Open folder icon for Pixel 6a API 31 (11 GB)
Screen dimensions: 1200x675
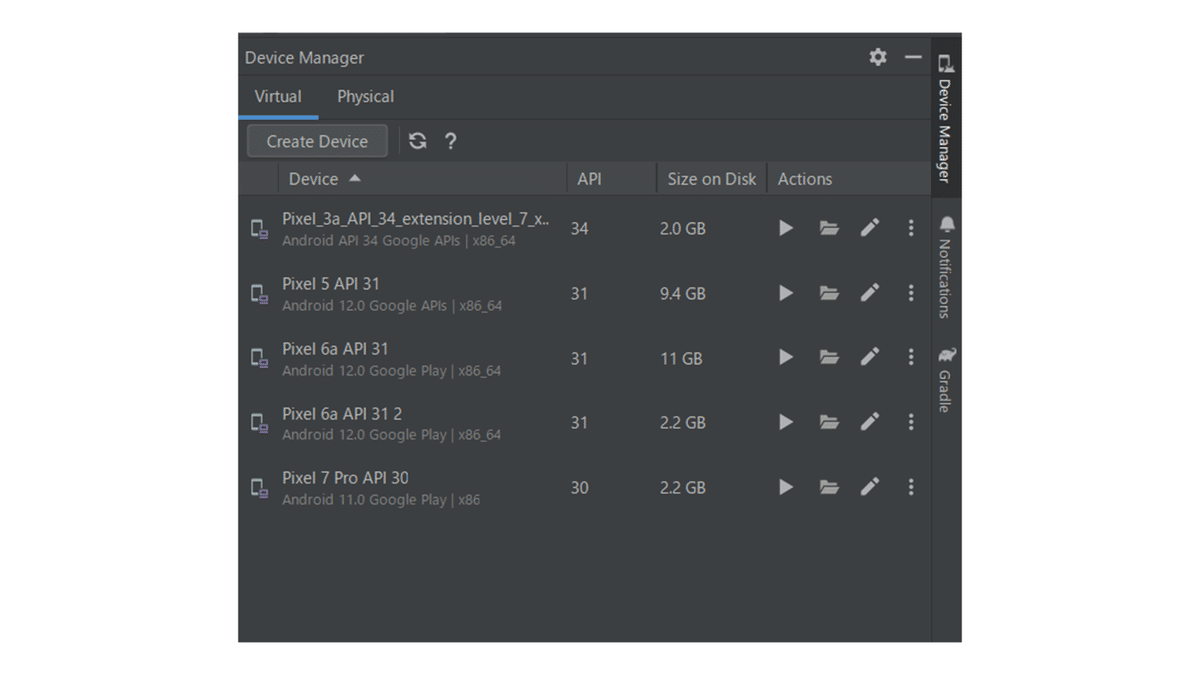coord(829,357)
